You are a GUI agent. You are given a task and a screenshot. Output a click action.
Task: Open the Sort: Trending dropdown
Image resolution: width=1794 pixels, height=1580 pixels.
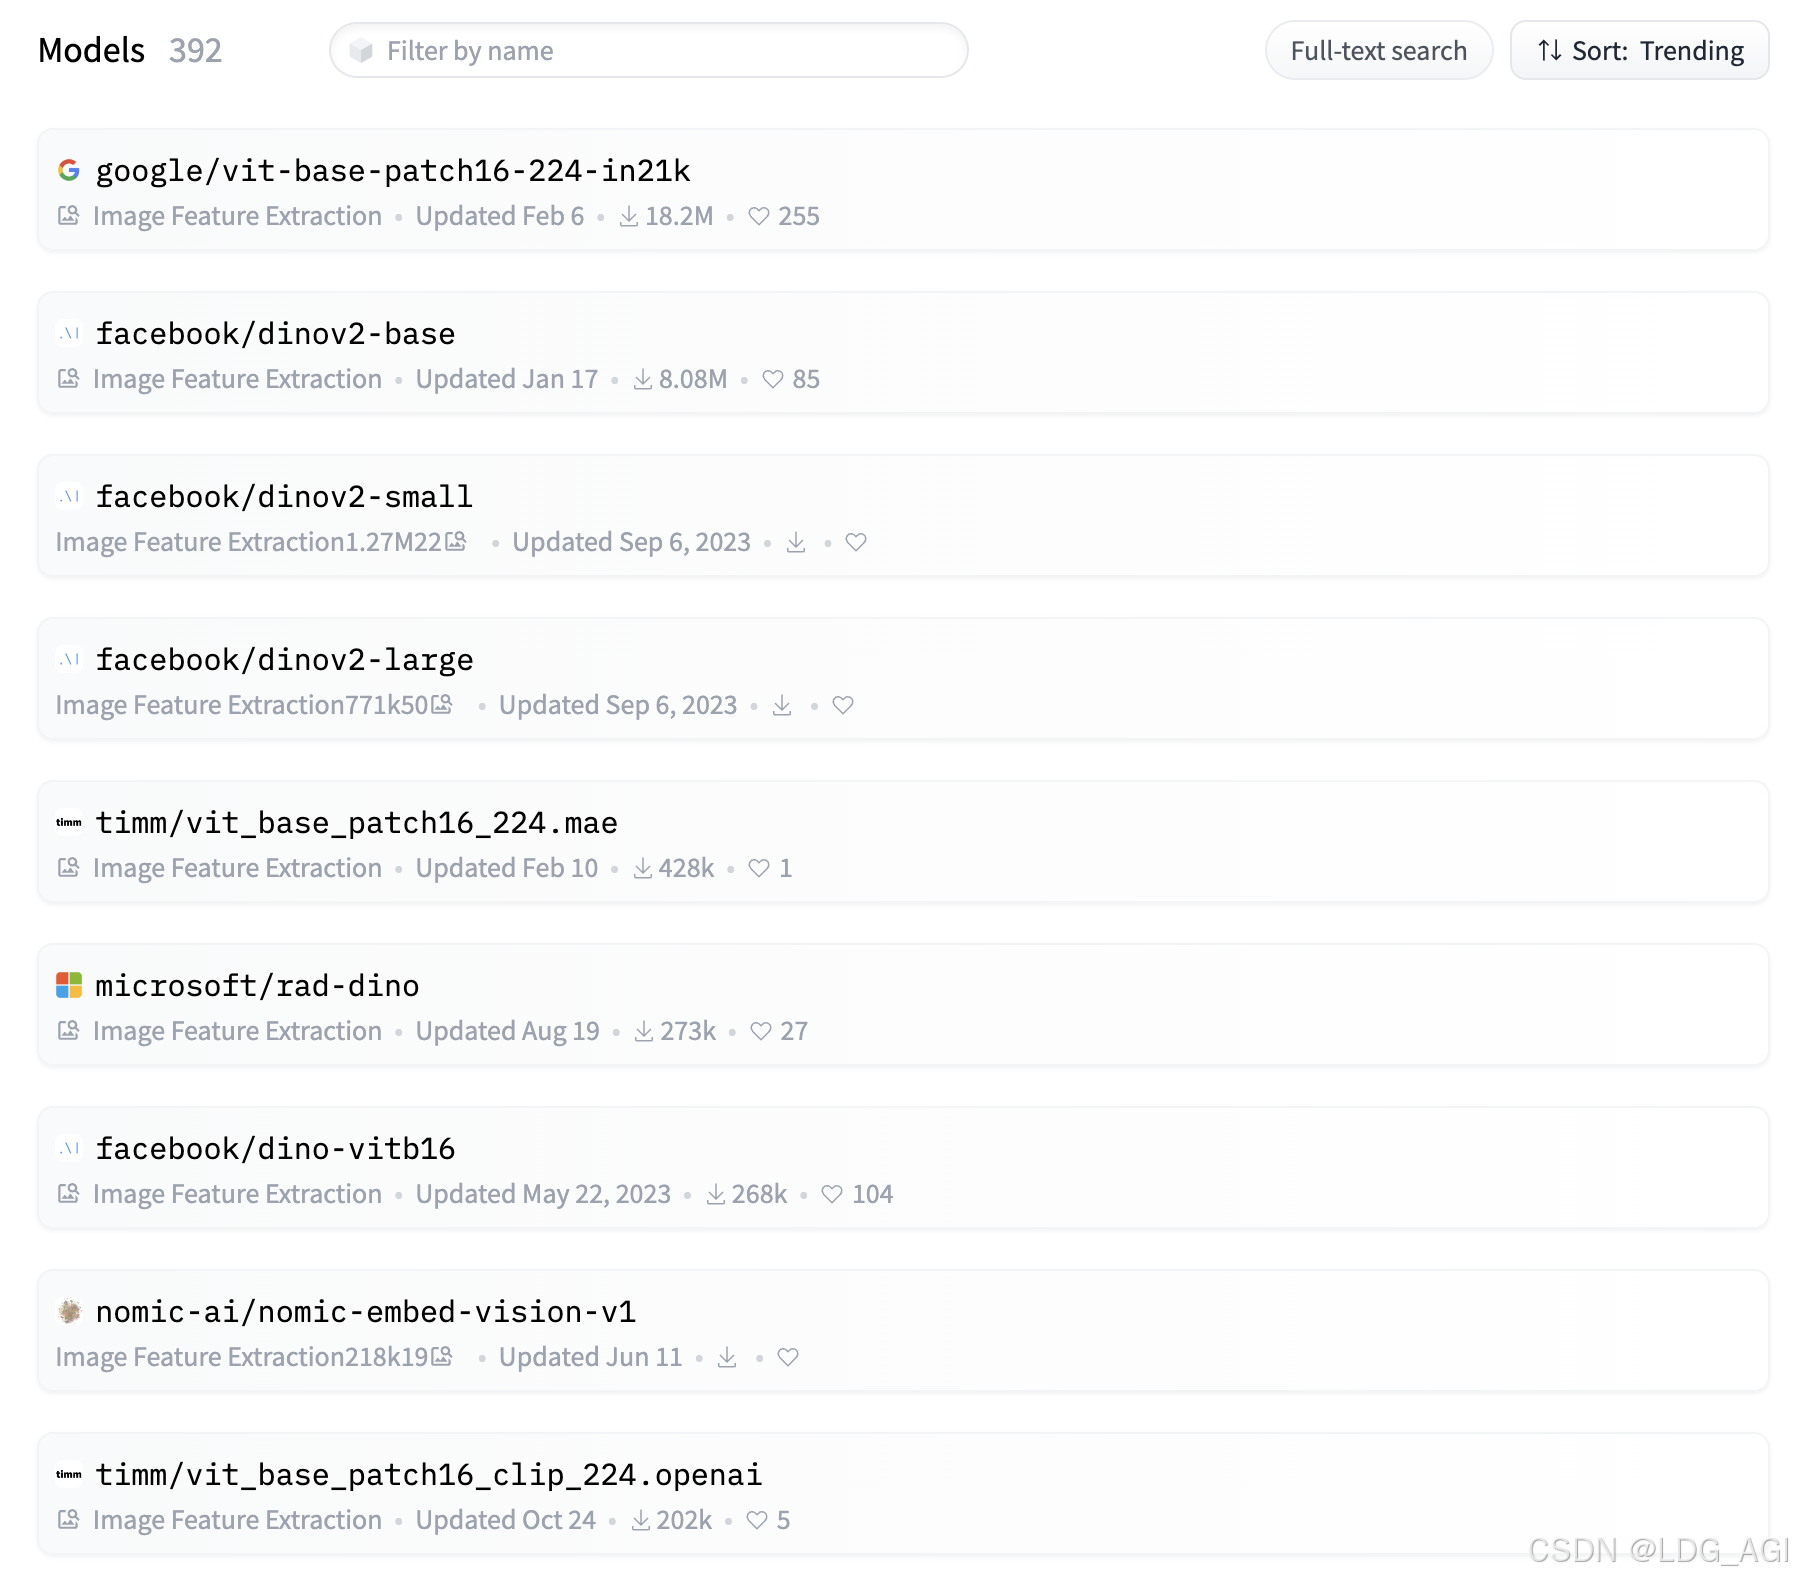1640,50
